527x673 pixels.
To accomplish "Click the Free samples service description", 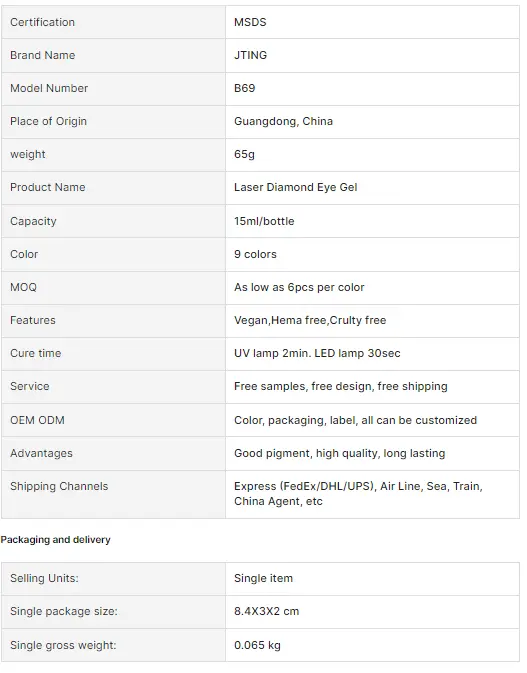I will (341, 387).
